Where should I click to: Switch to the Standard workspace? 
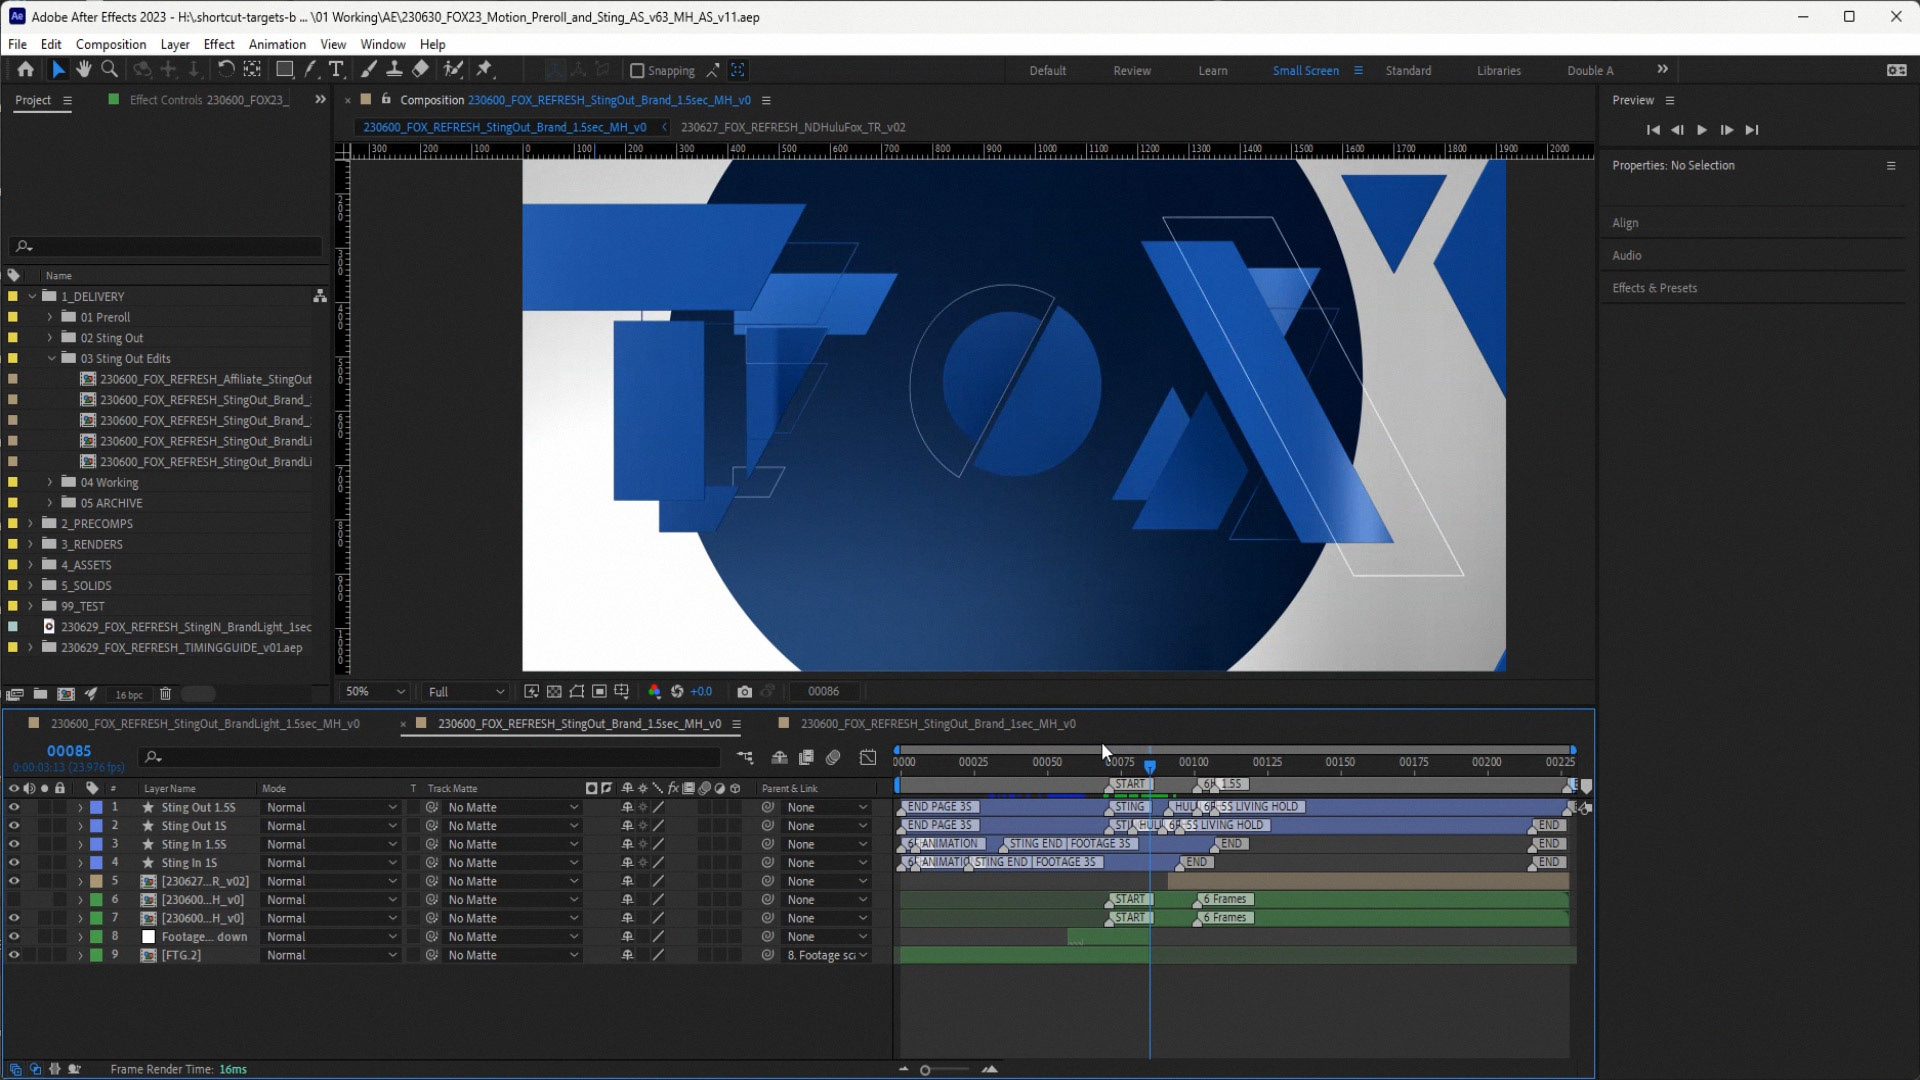(1408, 70)
